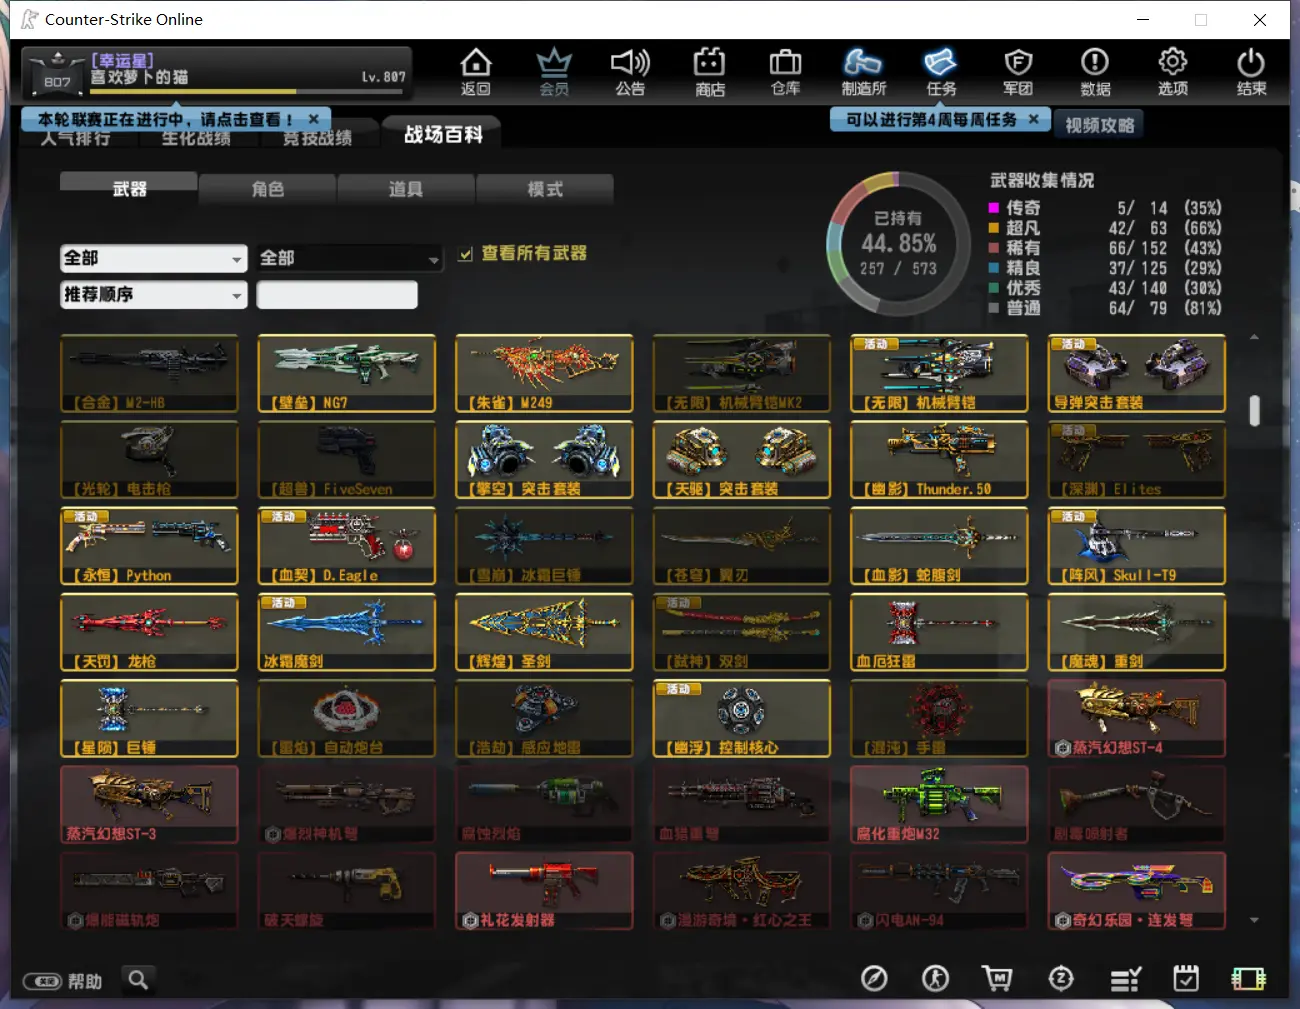Click the running figure icon in bottom bar
This screenshot has width=1300, height=1009.
point(935,979)
